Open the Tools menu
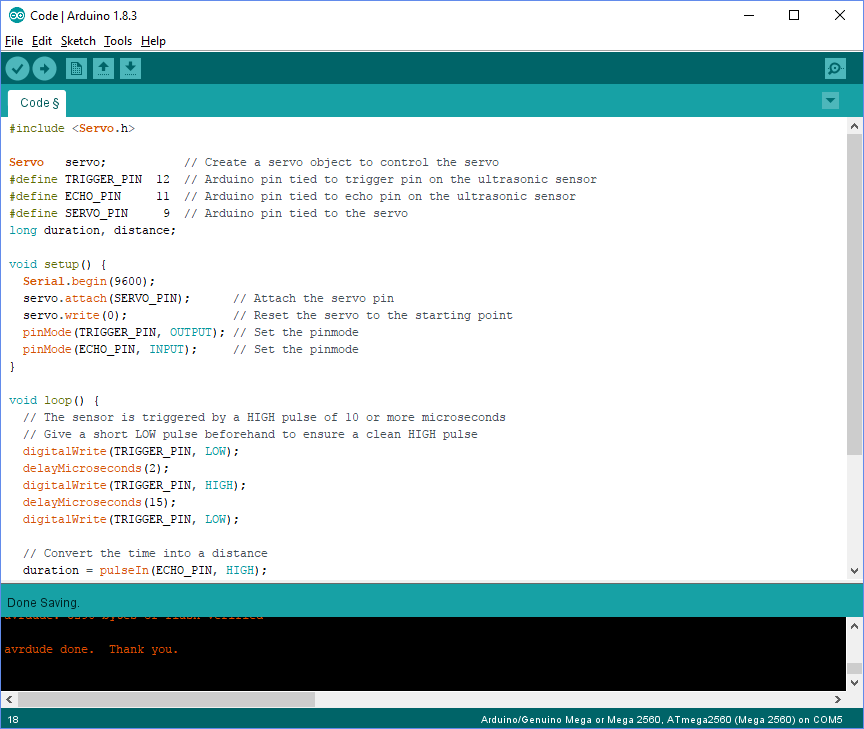Screen dimensions: 864x729 [x=118, y=41]
